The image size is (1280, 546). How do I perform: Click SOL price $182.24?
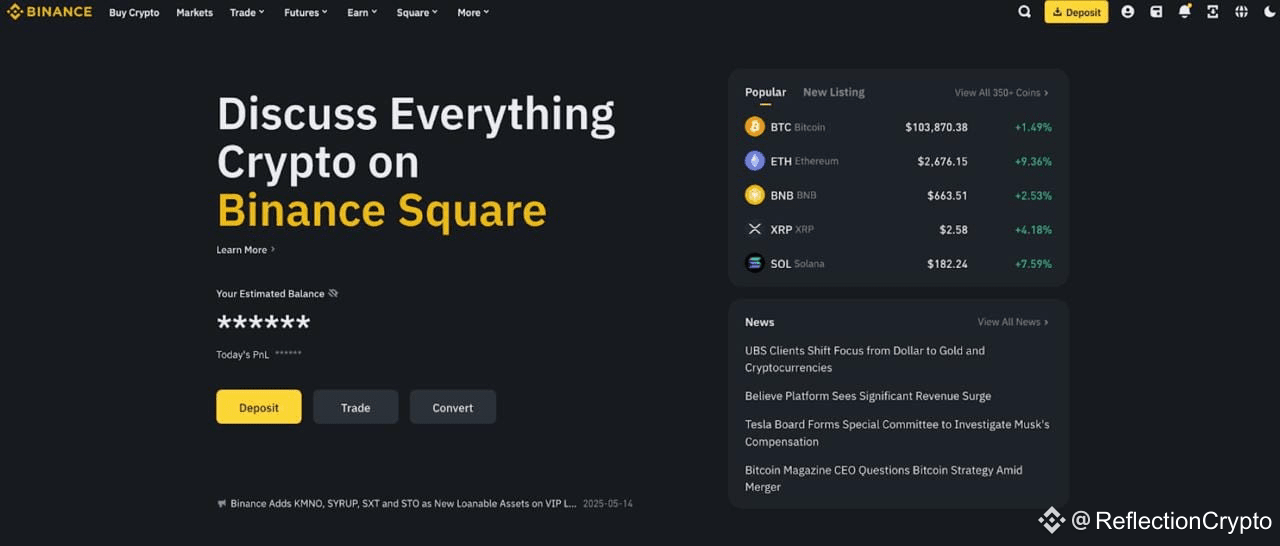947,264
